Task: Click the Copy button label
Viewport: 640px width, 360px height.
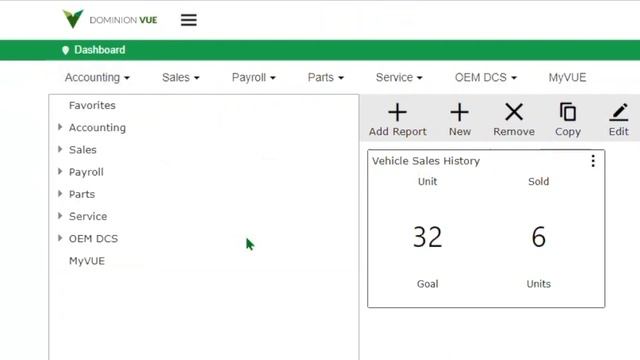Action: tap(568, 132)
